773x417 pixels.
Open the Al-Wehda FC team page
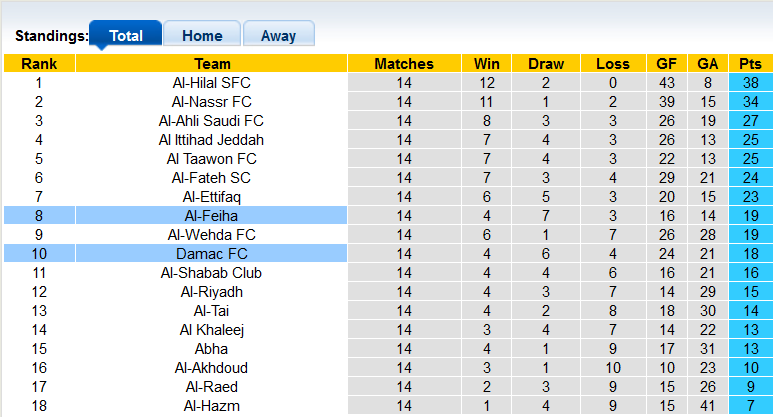coord(211,235)
